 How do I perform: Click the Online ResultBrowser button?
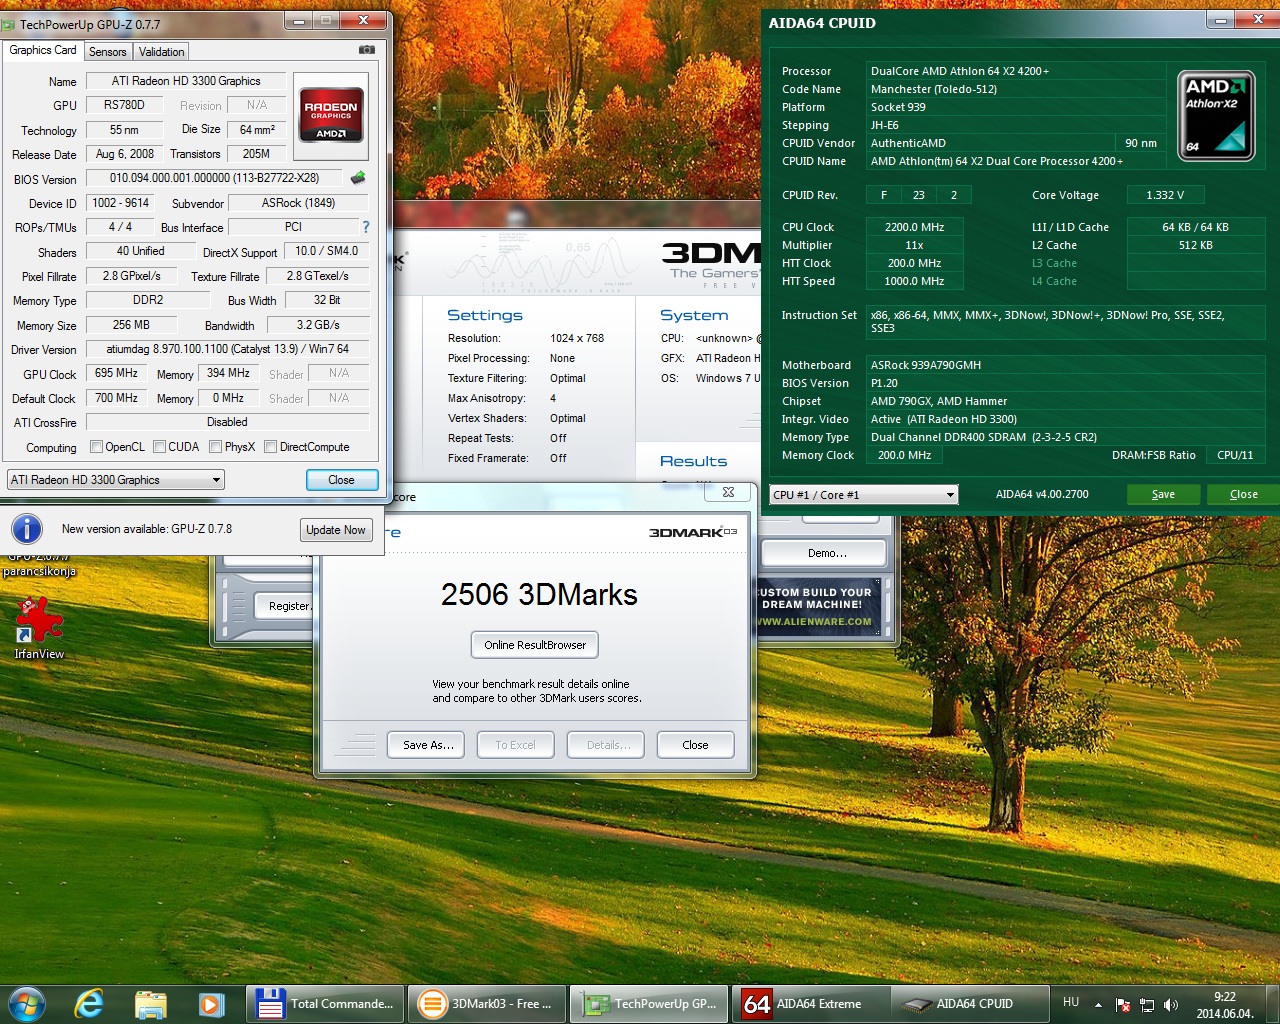coord(535,645)
